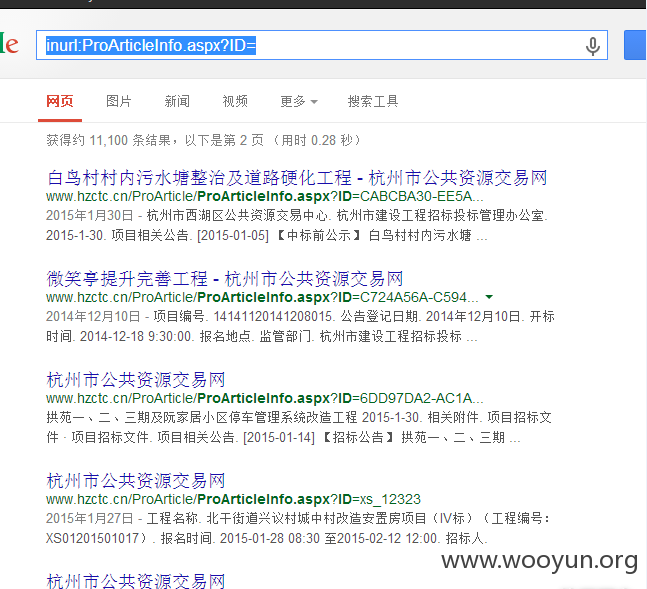Screen dimensions: 647x589
Task: Open the 杭州市公共资源交易网 result above the 6DD97DA2 URL
Action: pos(136,380)
